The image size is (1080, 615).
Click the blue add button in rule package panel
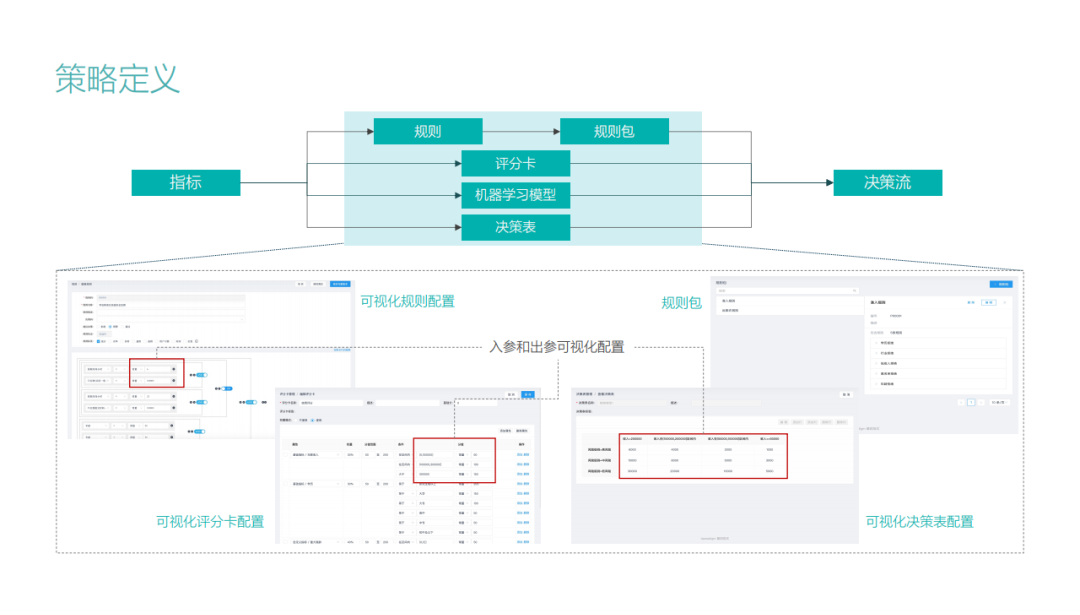coord(1001,284)
